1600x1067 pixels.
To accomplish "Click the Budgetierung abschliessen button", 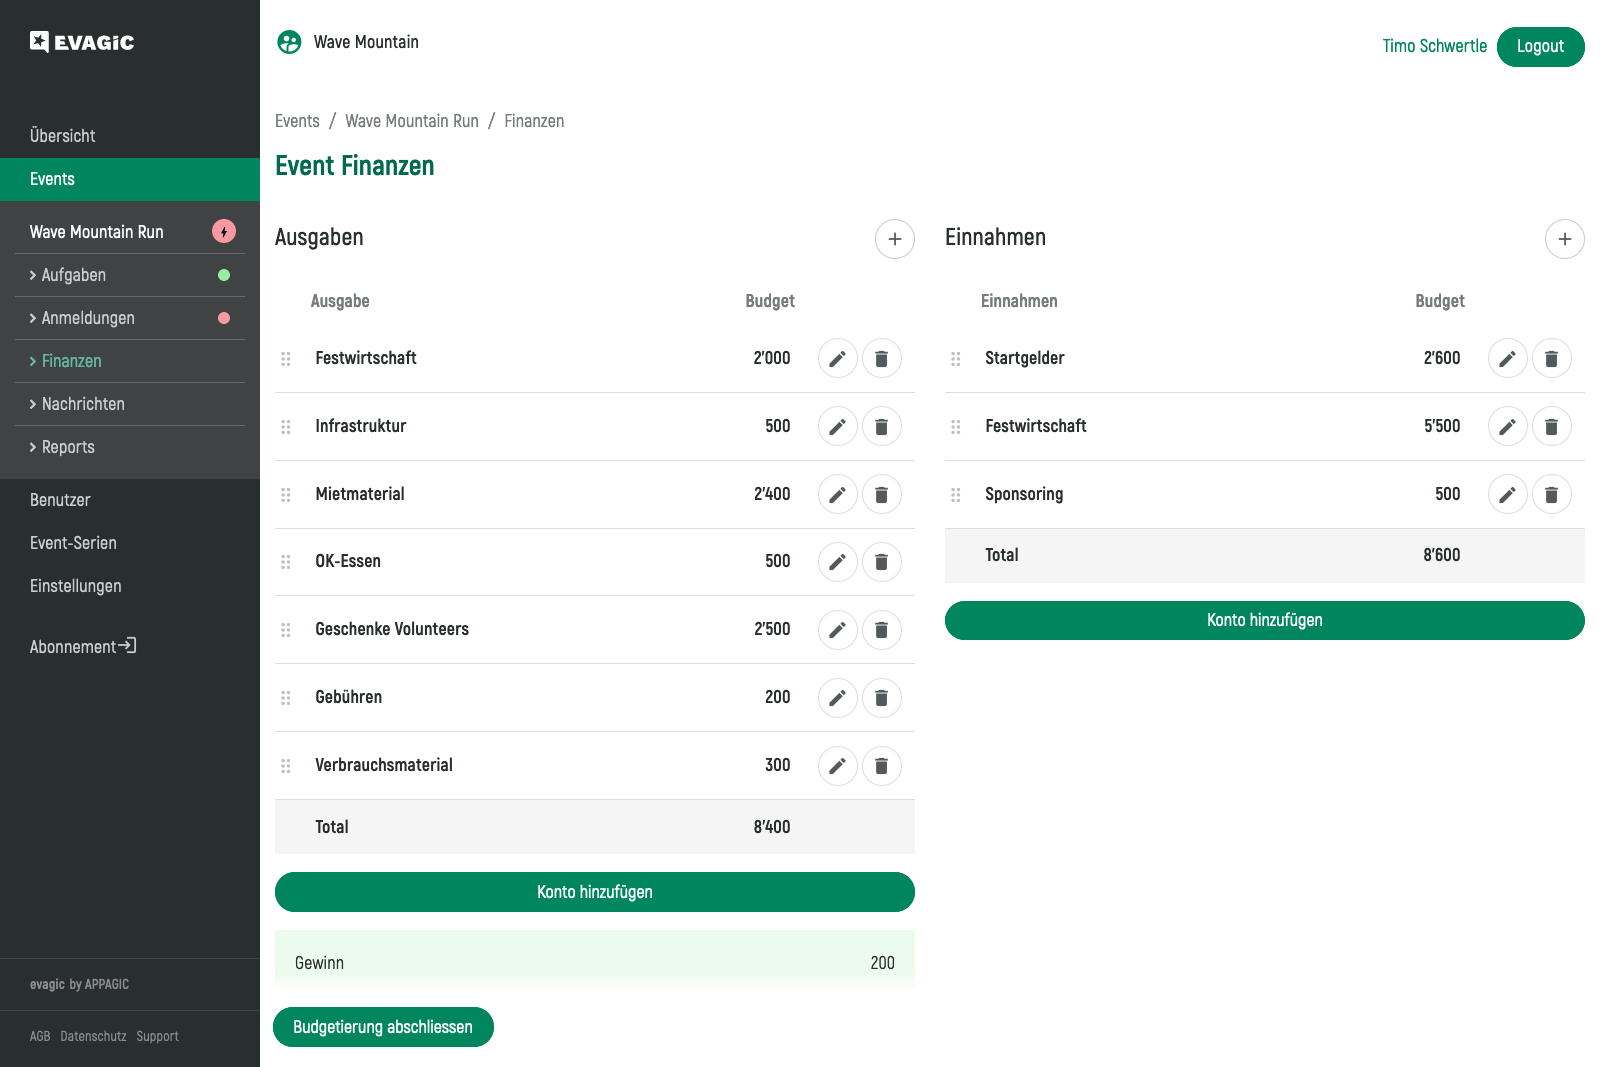I will point(383,1027).
